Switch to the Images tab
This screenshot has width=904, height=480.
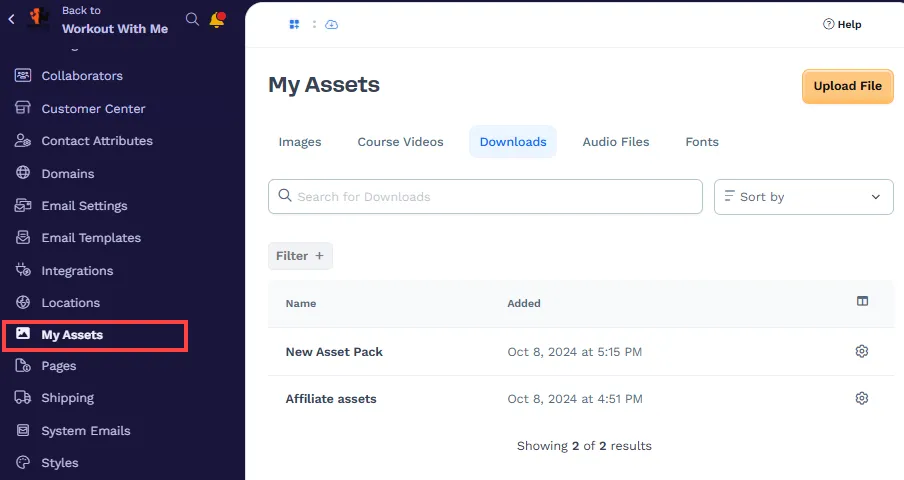(300, 142)
